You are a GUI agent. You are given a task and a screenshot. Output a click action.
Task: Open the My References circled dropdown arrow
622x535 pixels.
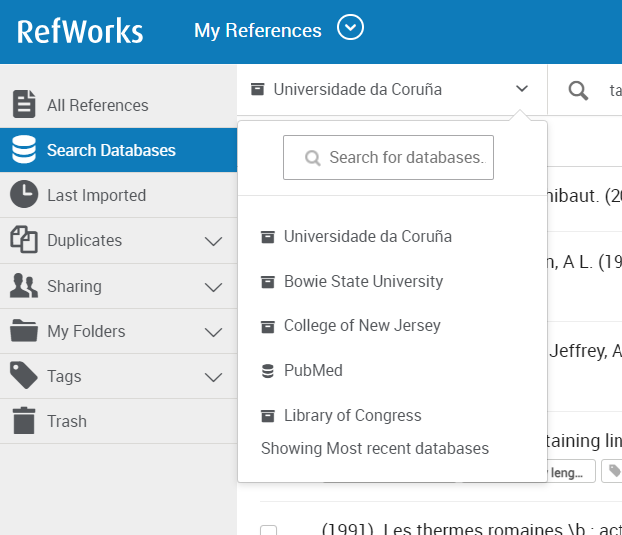coord(350,28)
